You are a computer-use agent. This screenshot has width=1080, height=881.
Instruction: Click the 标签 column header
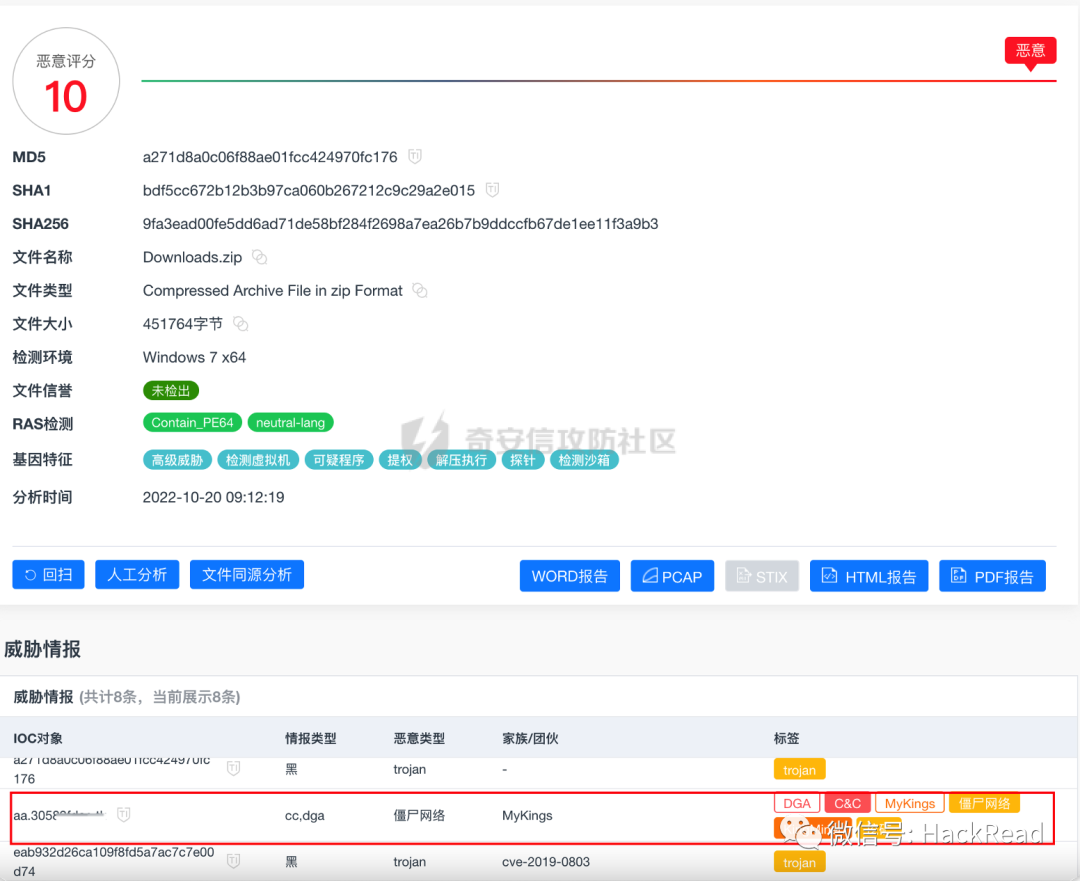[x=787, y=738]
